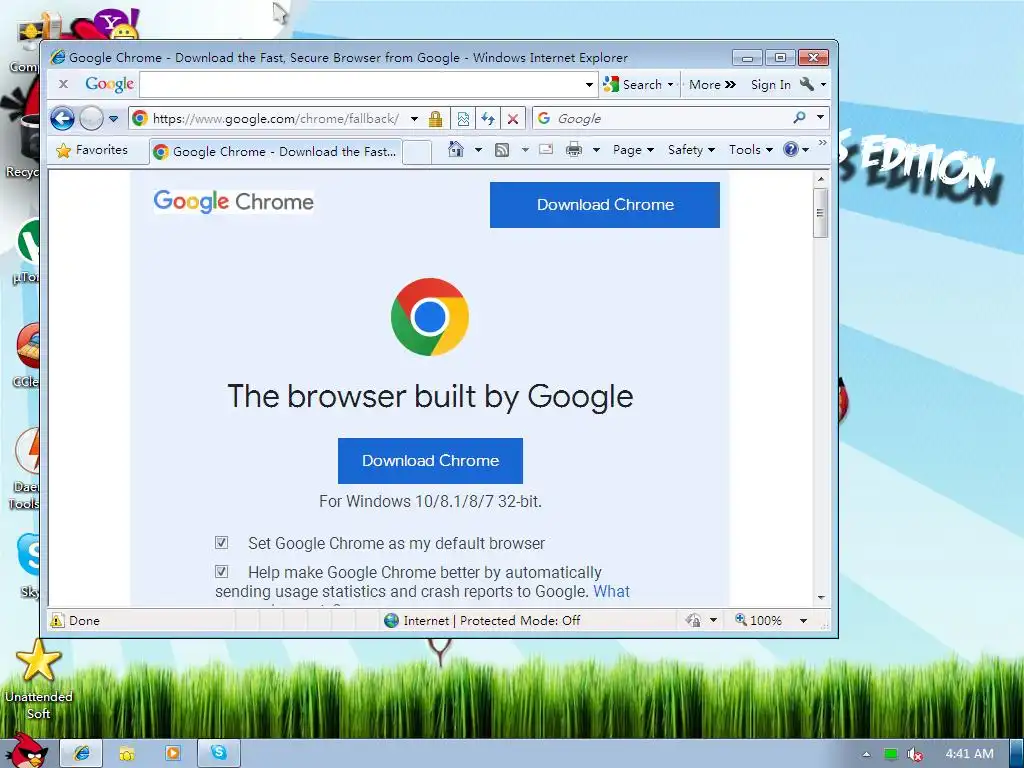This screenshot has width=1024, height=768.
Task: Click the Forward navigation button
Action: (x=91, y=118)
